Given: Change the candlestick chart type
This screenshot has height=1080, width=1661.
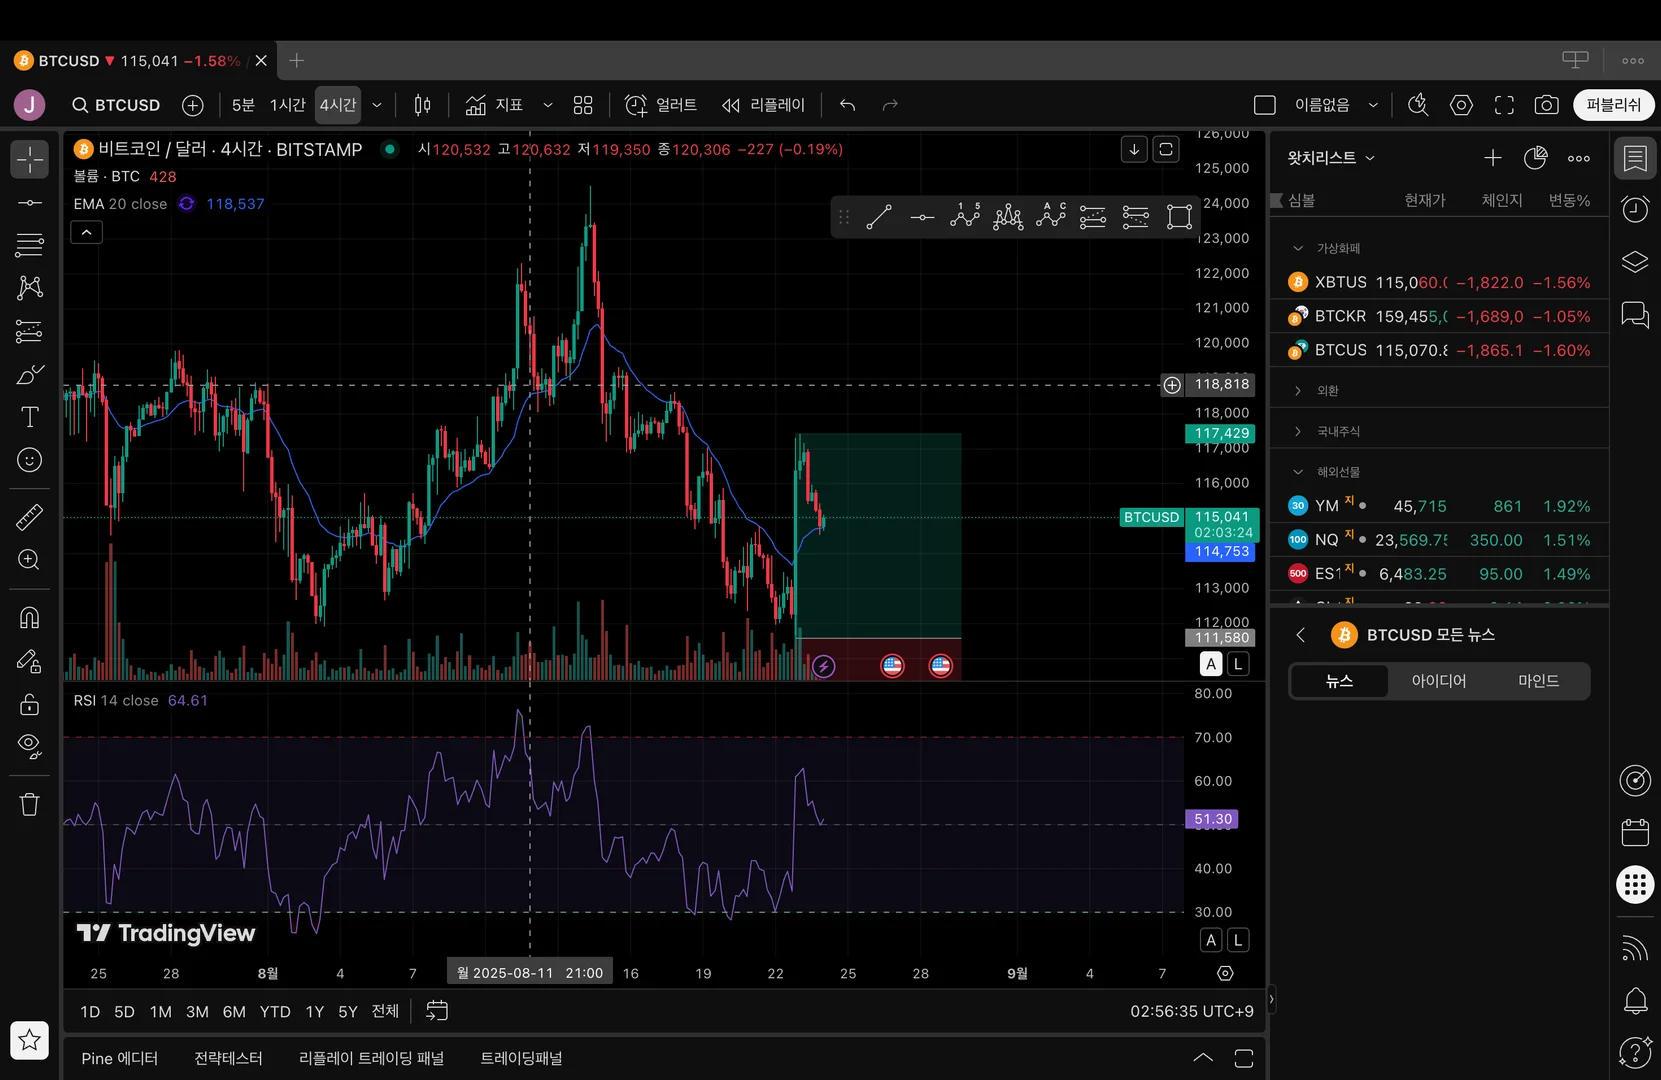Looking at the screenshot, I should [423, 105].
